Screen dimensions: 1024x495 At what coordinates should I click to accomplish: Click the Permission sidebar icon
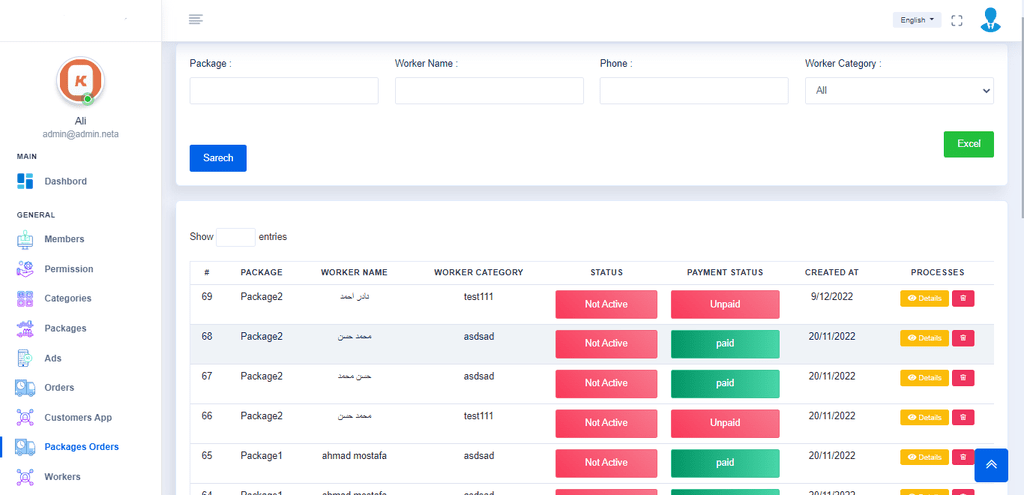25,268
